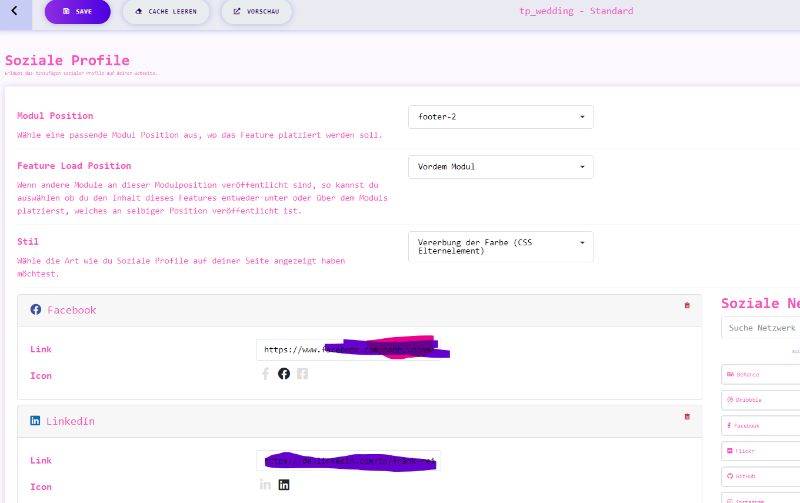Viewport: 800px width, 503px height.
Task: Go back using the left arrow icon
Action: tap(14, 11)
